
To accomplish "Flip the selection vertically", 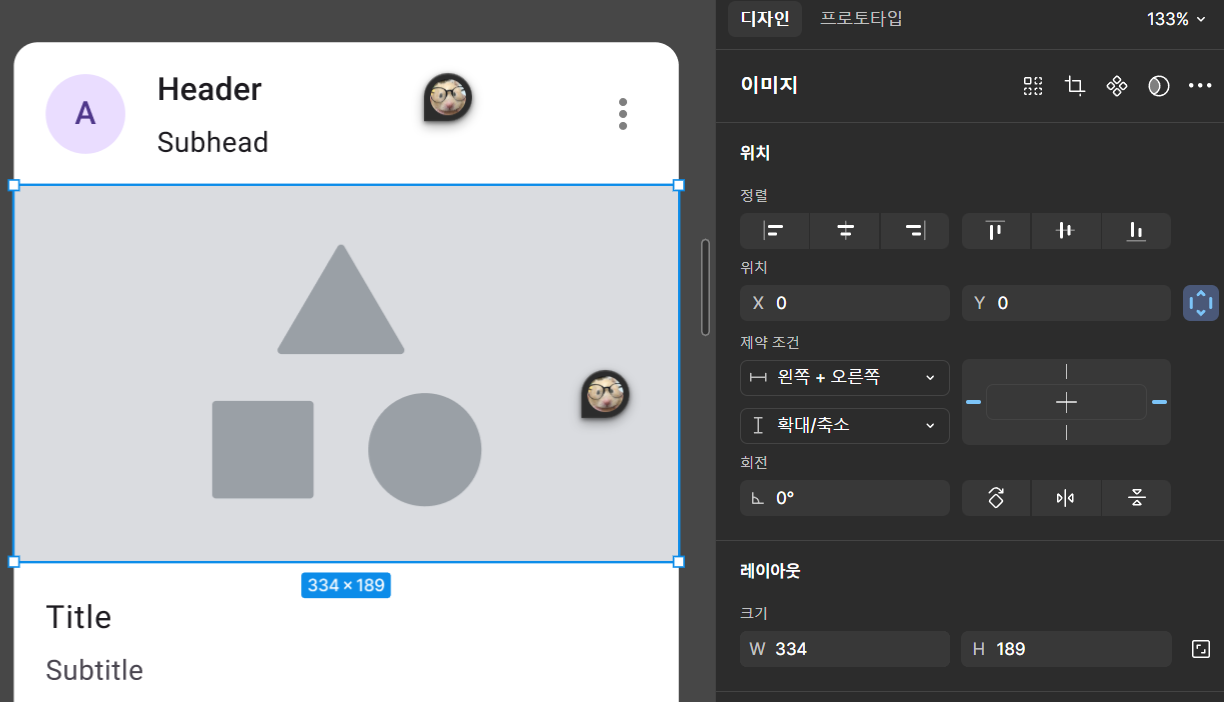I will [x=1136, y=498].
